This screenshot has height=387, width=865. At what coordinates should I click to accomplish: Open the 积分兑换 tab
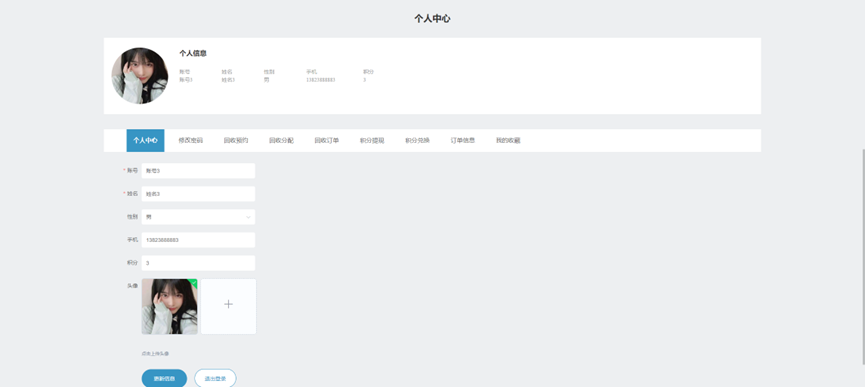click(x=417, y=141)
